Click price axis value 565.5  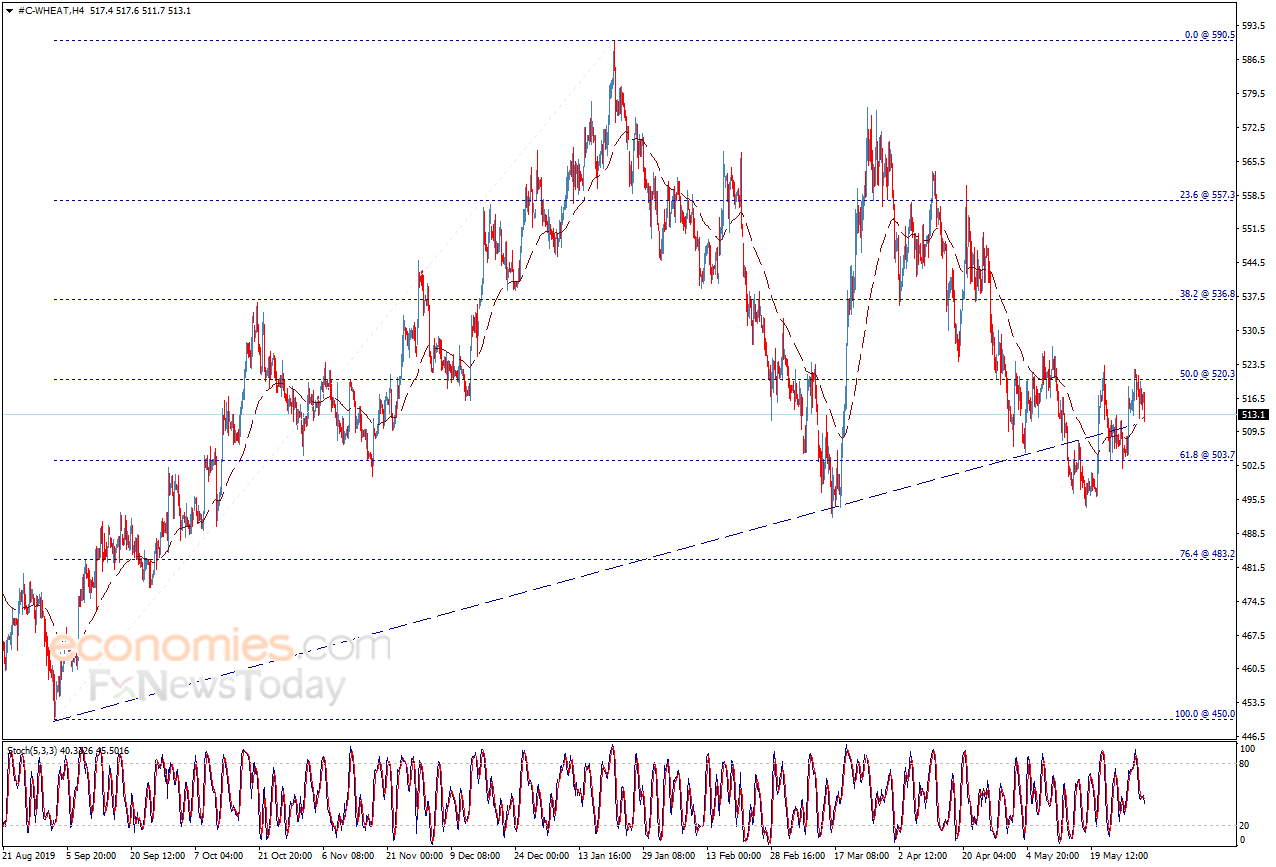1254,162
